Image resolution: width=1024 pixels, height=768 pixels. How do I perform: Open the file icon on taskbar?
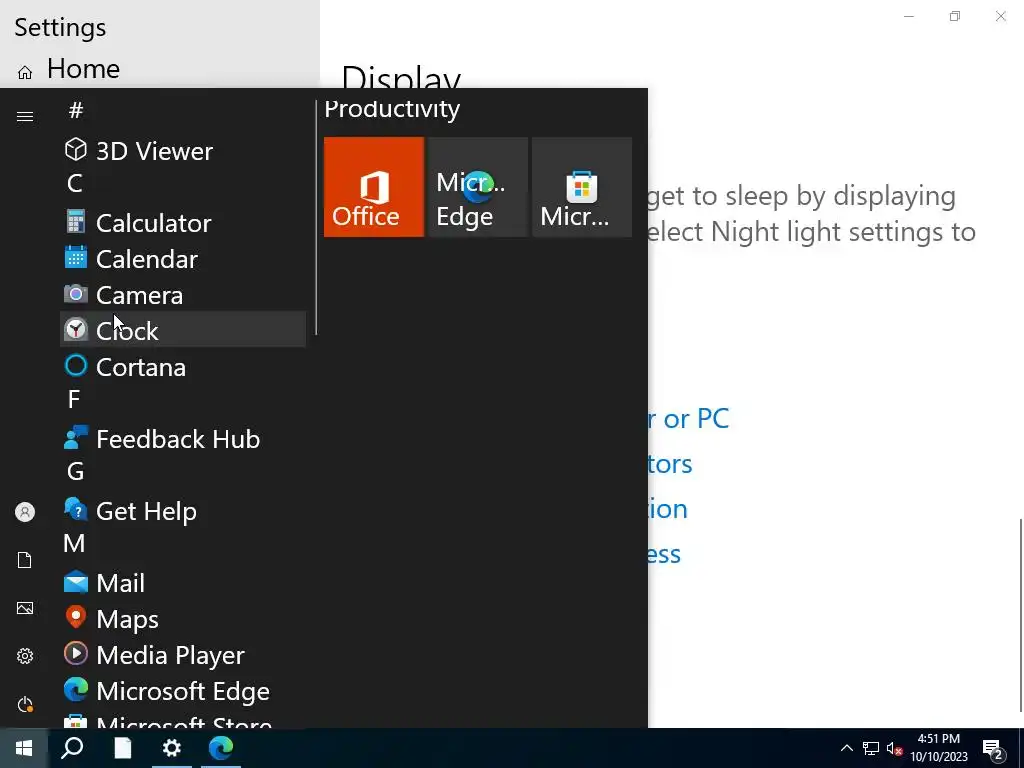122,748
